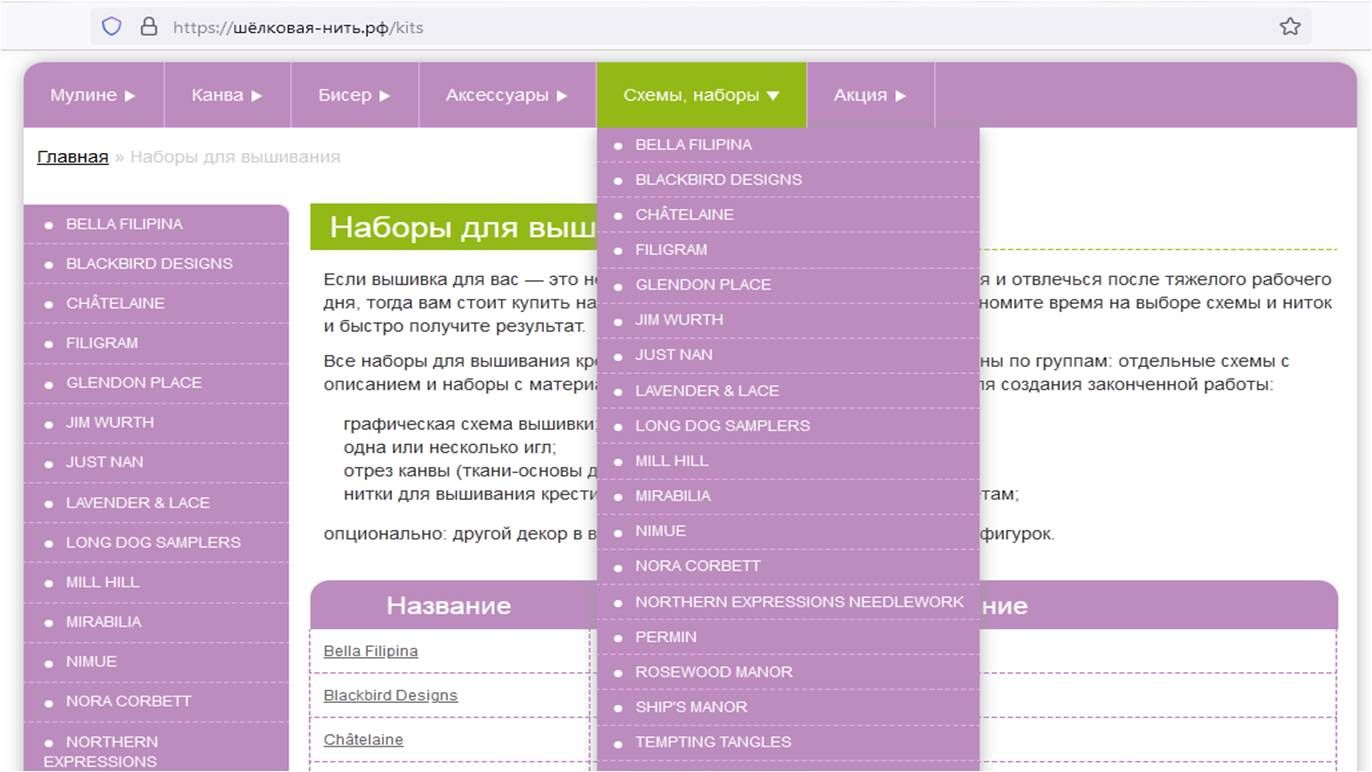Bookmark this page with the star icon
The height and width of the screenshot is (772, 1372).
[x=1290, y=27]
